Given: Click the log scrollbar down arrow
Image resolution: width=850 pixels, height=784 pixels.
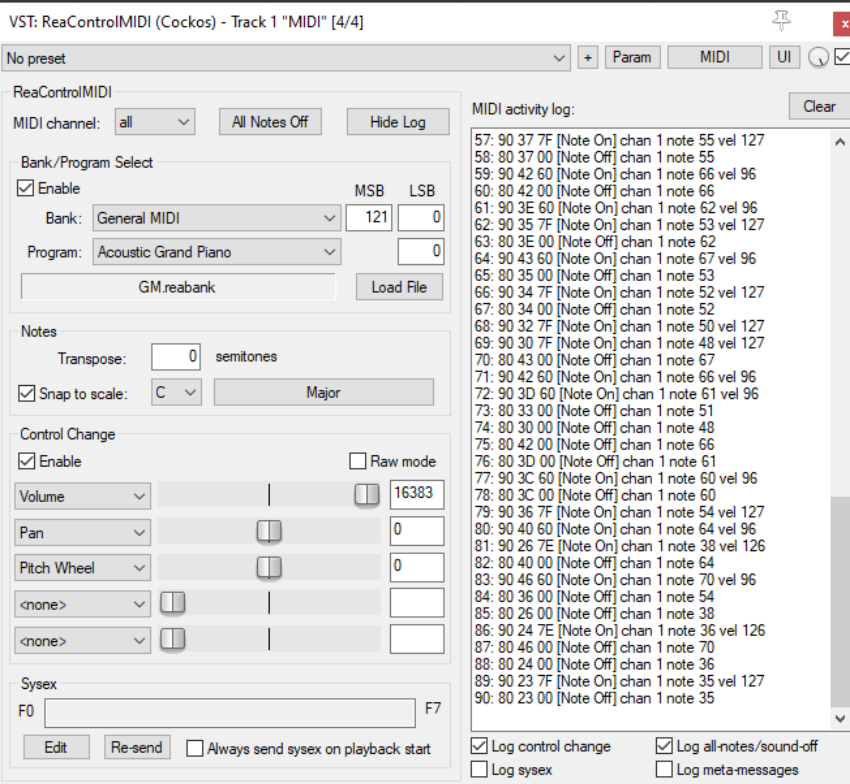Looking at the screenshot, I should (x=840, y=719).
